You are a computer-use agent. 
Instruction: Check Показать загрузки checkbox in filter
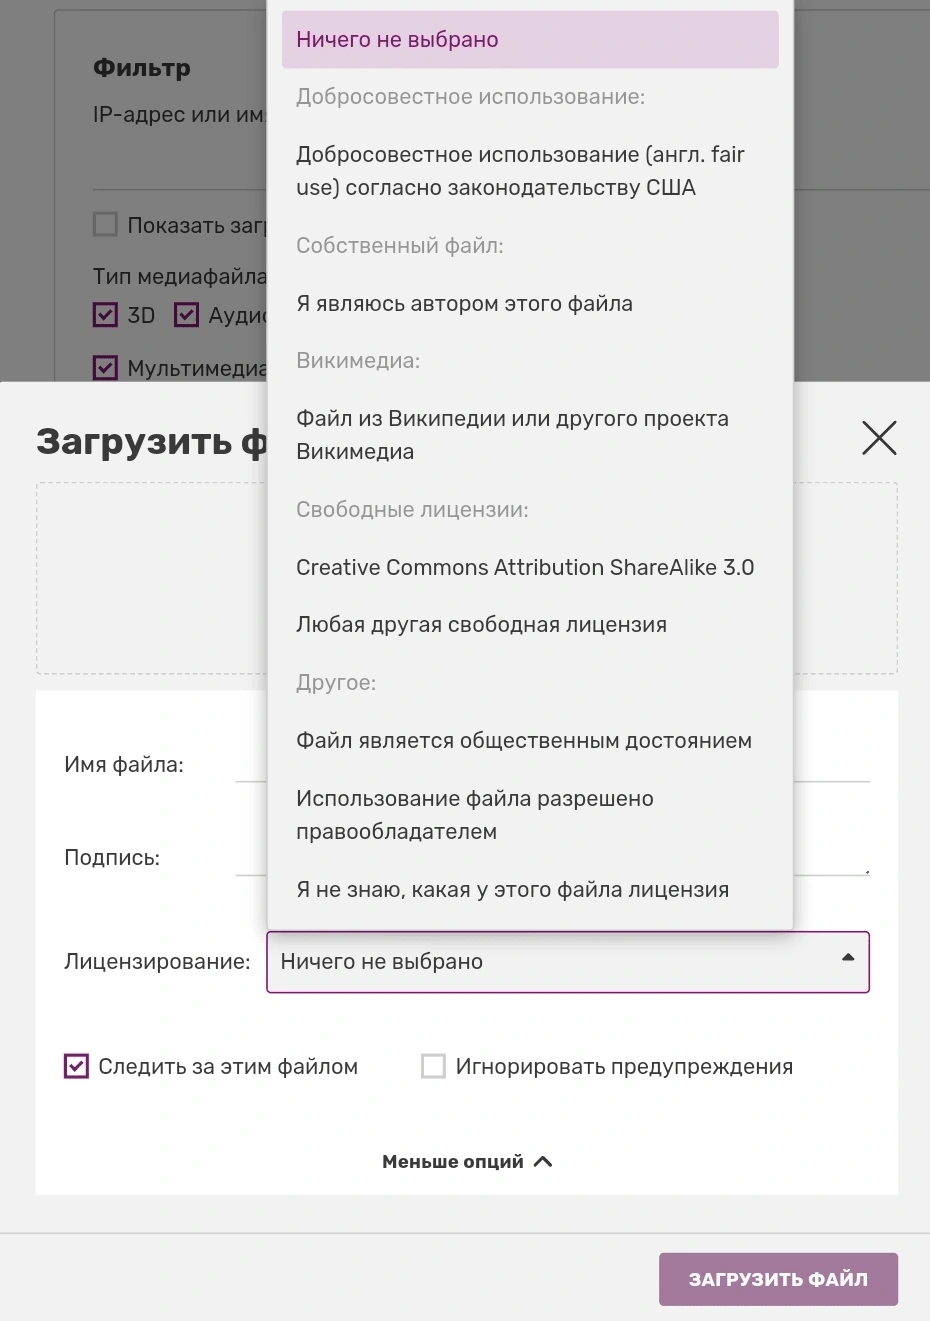[x=105, y=224]
